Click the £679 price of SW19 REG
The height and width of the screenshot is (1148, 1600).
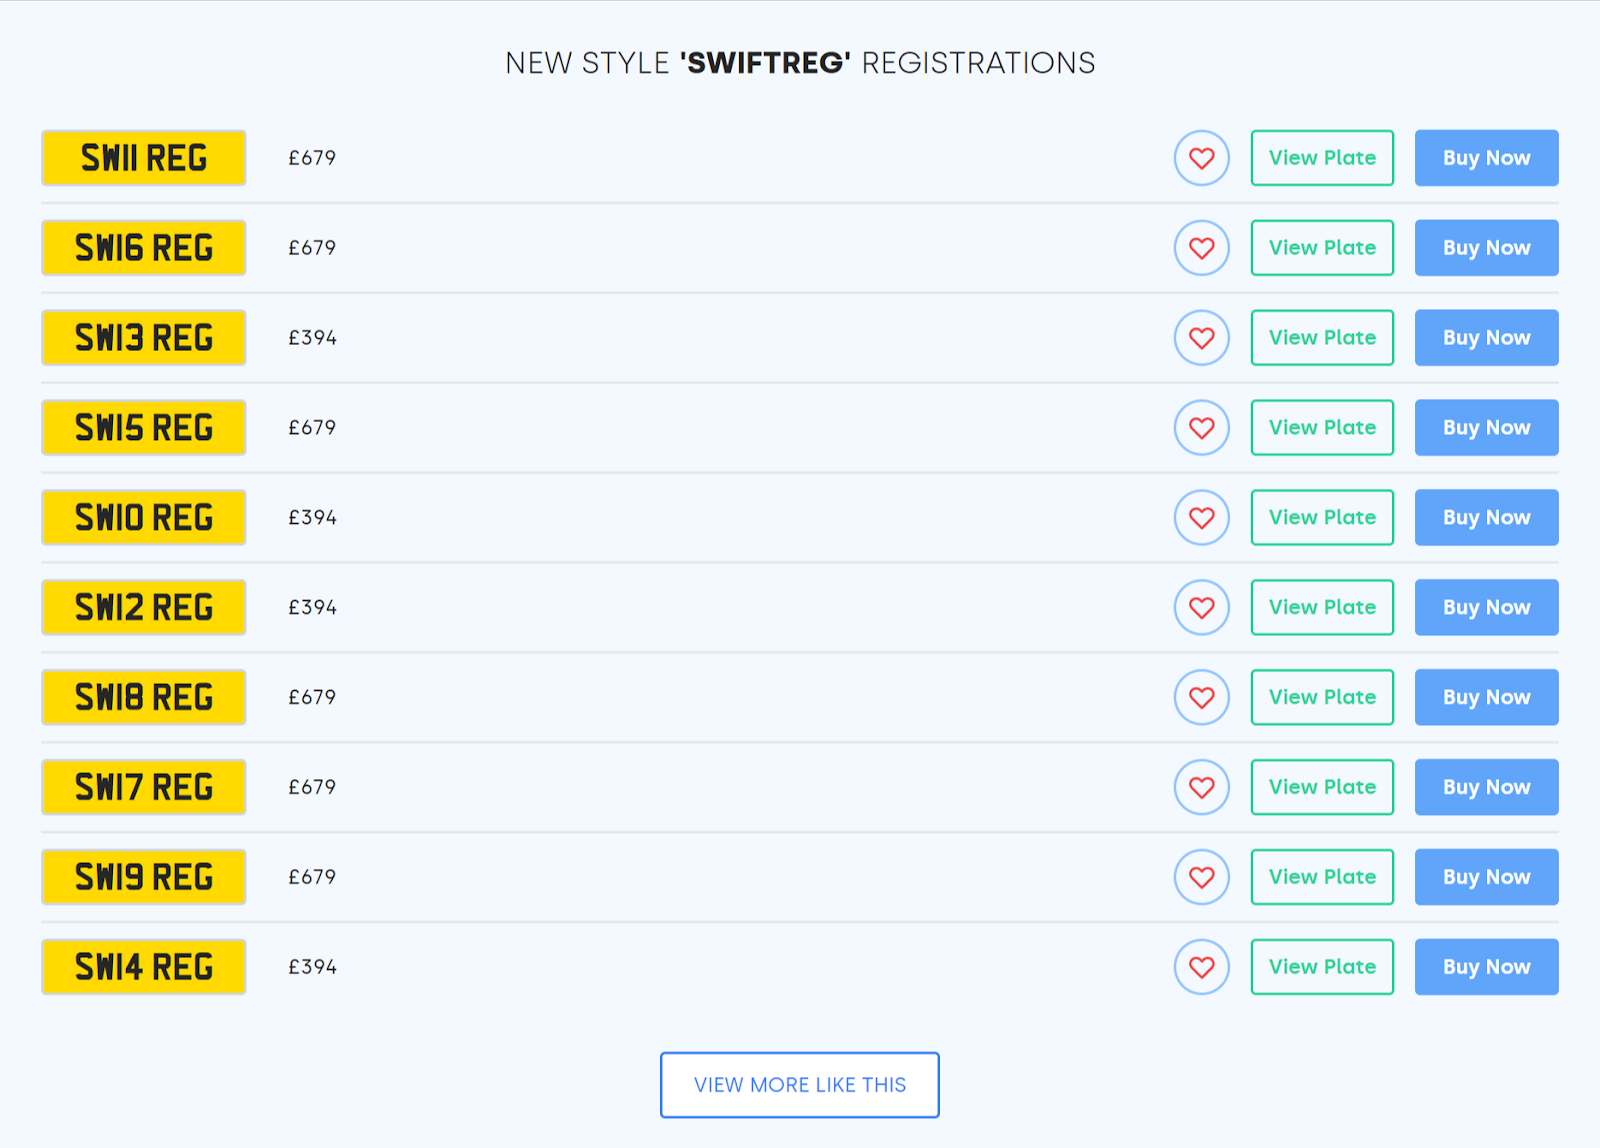pos(312,877)
